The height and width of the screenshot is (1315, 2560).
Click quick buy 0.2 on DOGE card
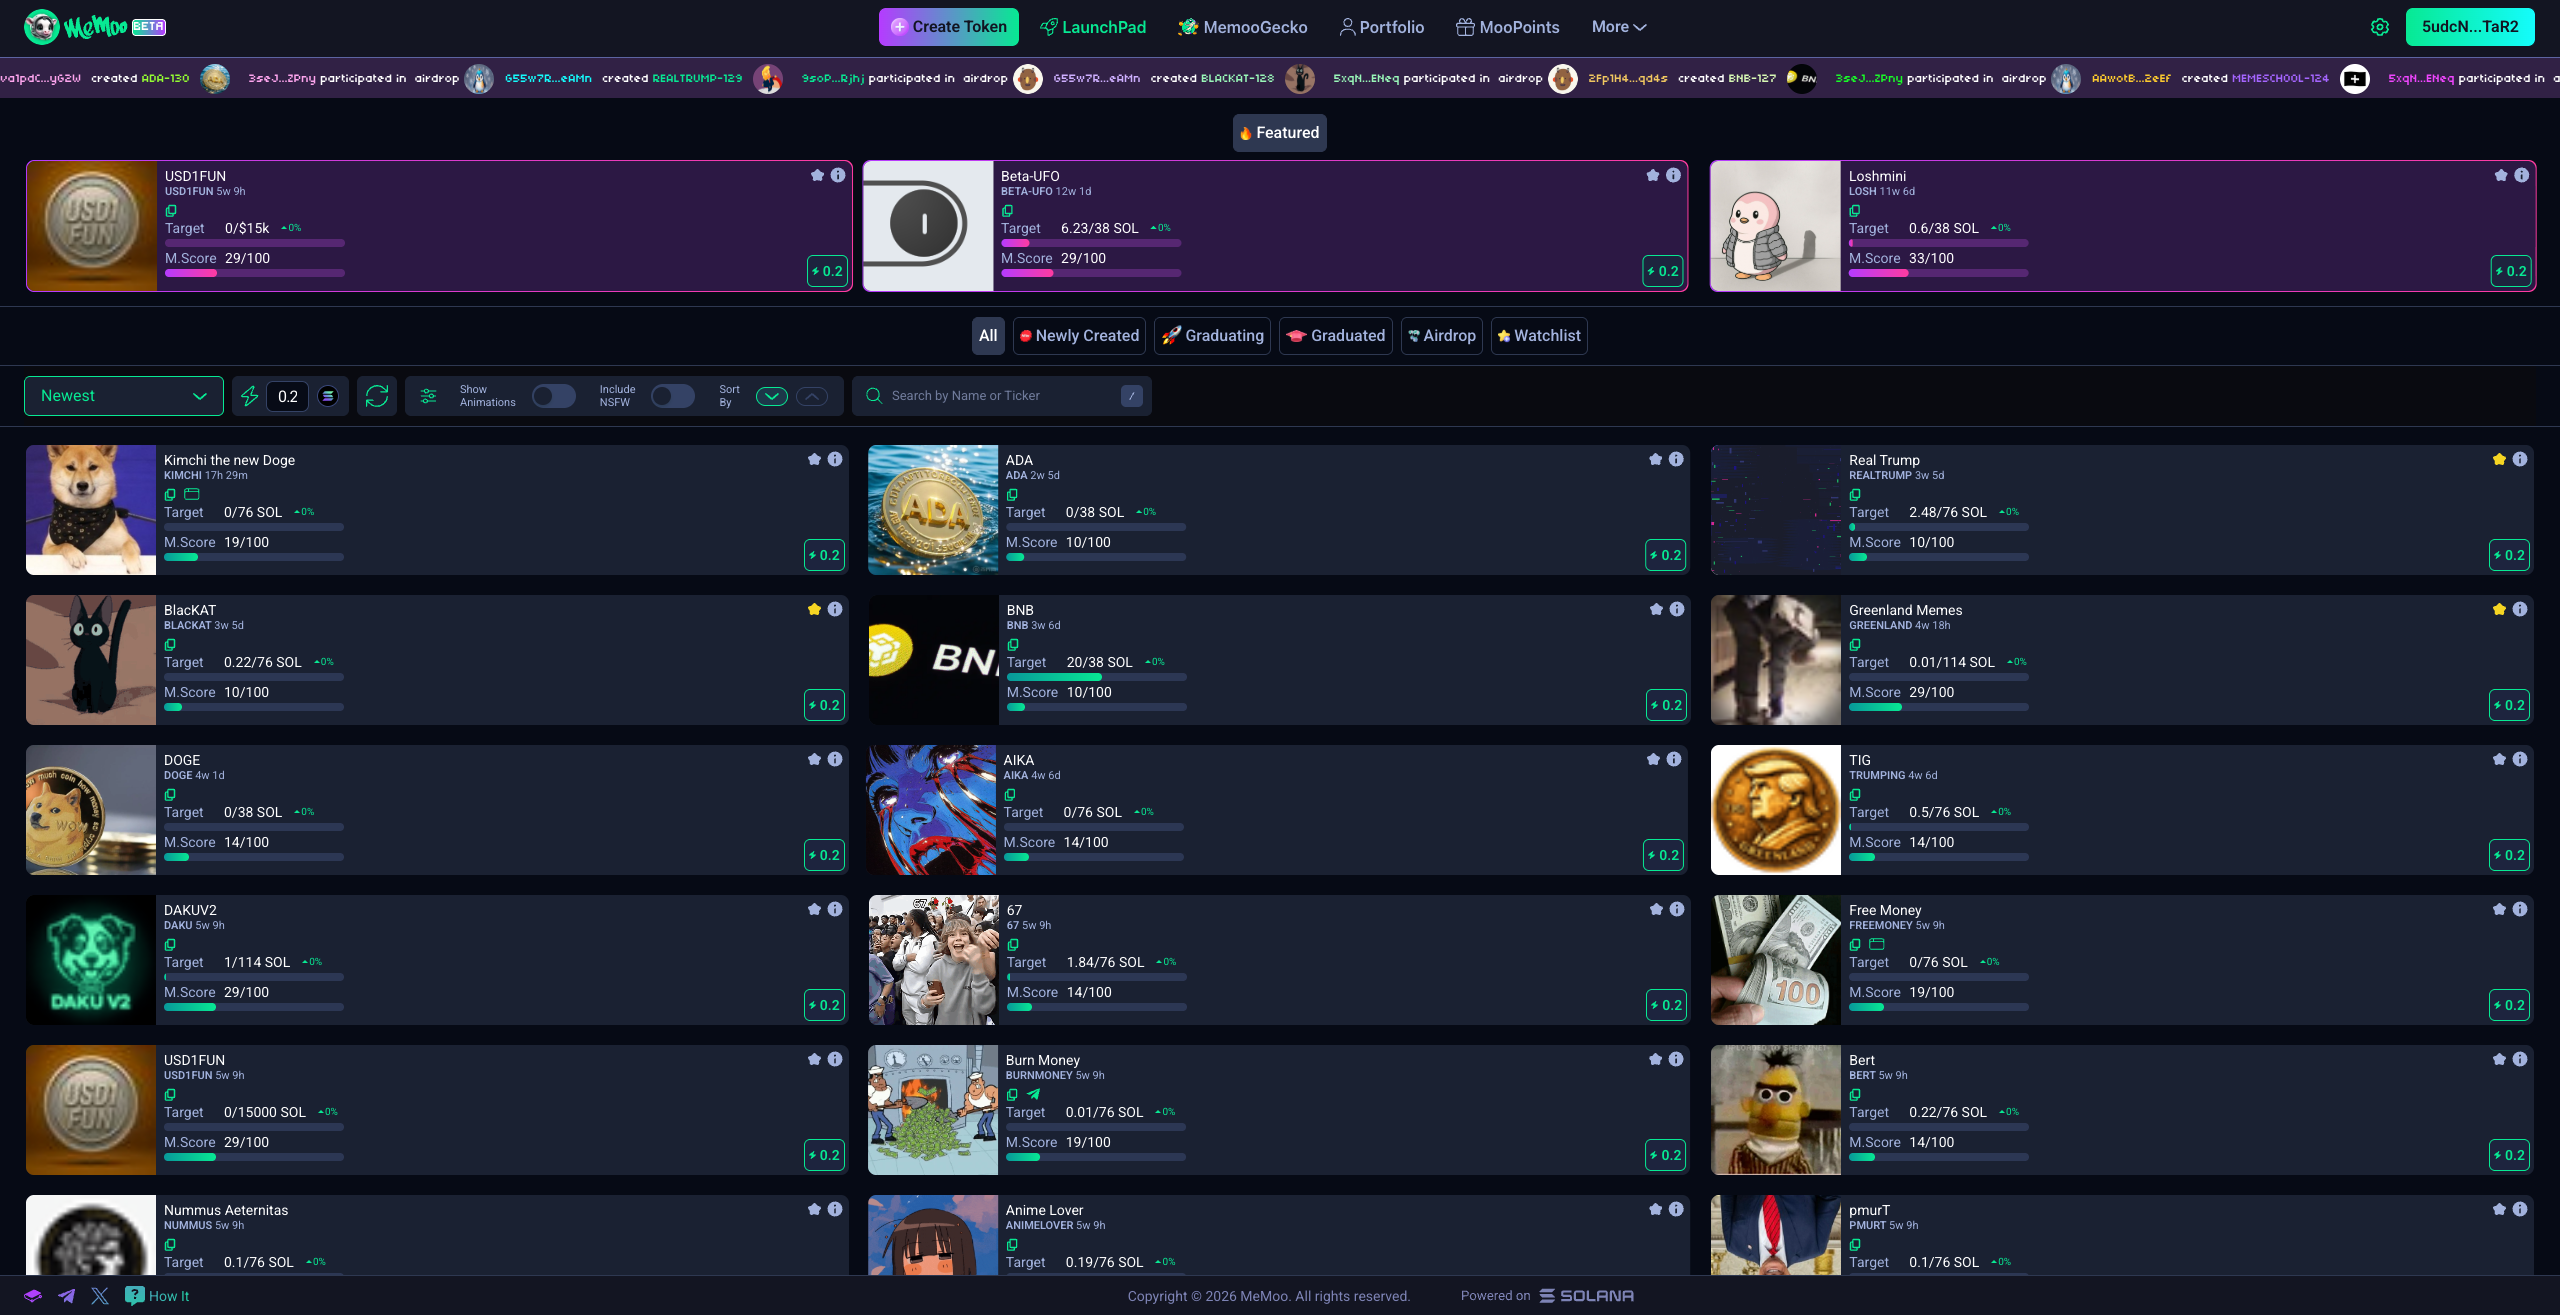point(825,855)
